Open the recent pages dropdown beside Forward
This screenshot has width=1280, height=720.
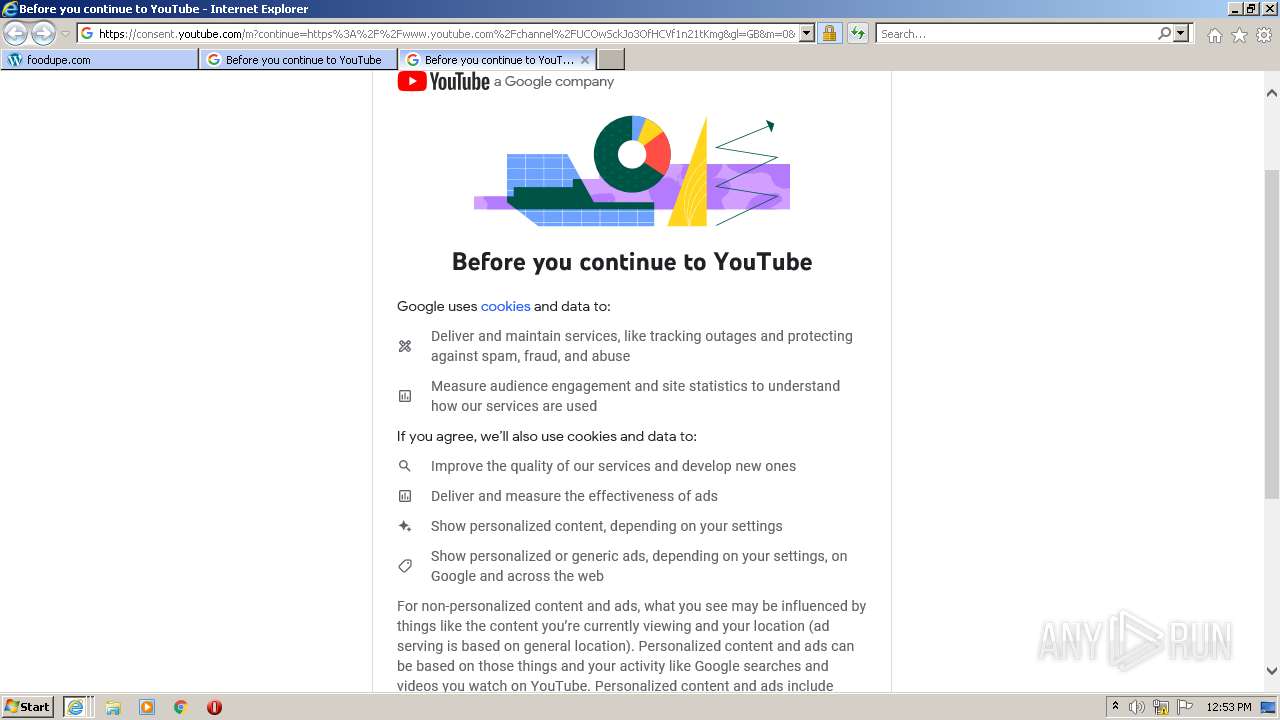point(65,34)
